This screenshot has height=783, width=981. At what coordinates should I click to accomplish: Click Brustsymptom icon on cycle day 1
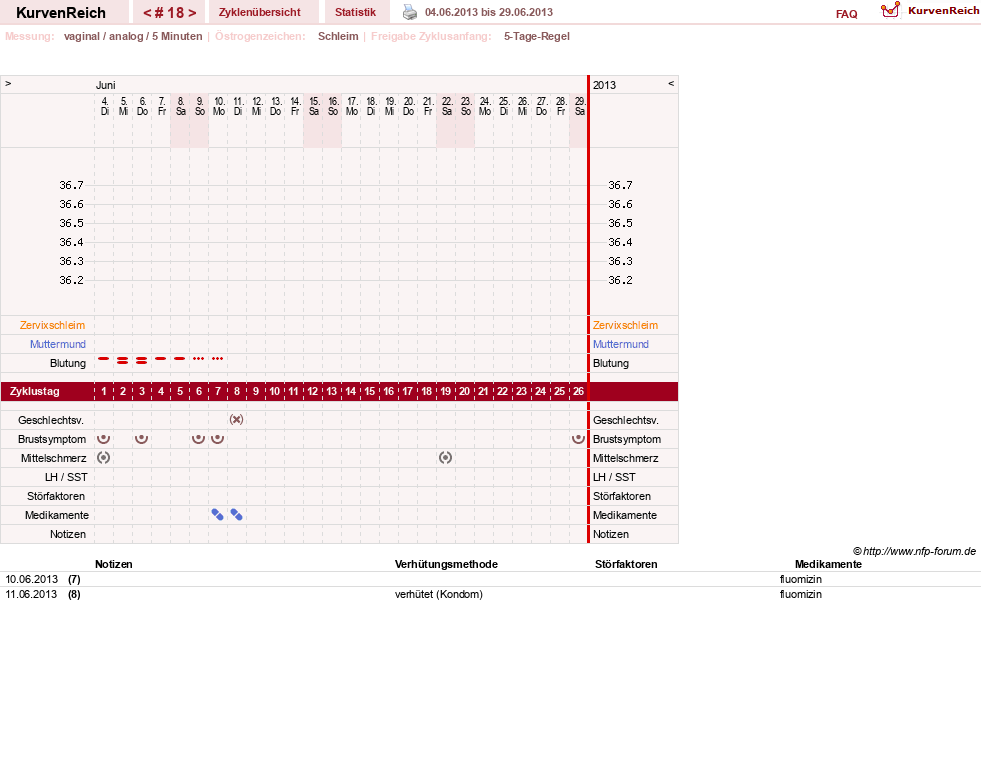point(103,438)
